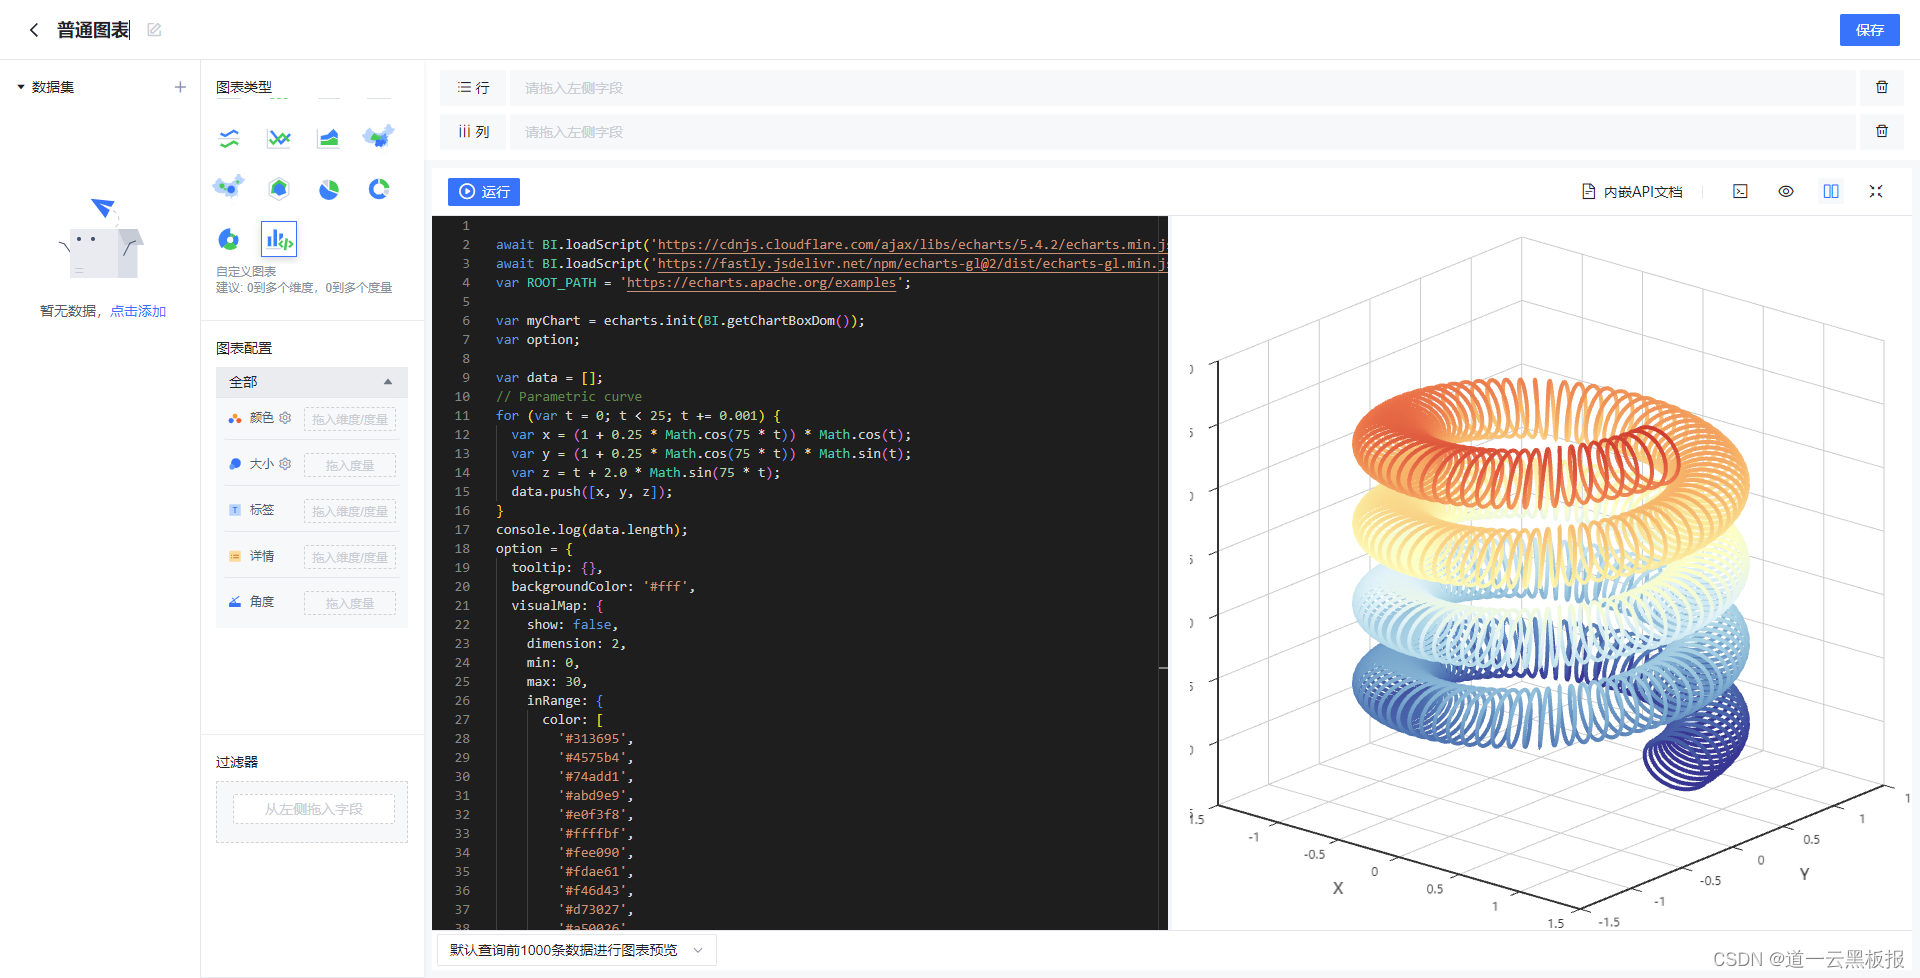Select the pie chart type icon
The width and height of the screenshot is (1920, 978).
[x=328, y=189]
